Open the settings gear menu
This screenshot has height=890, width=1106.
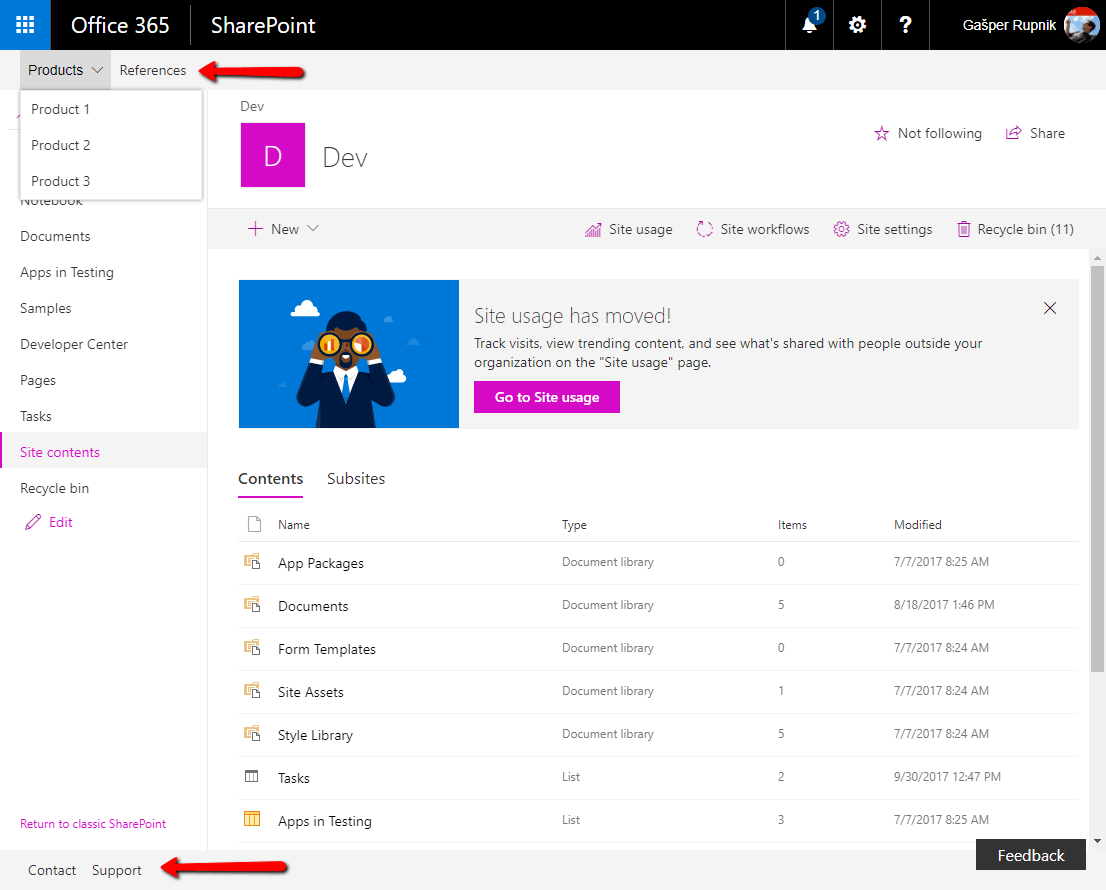[x=857, y=25]
